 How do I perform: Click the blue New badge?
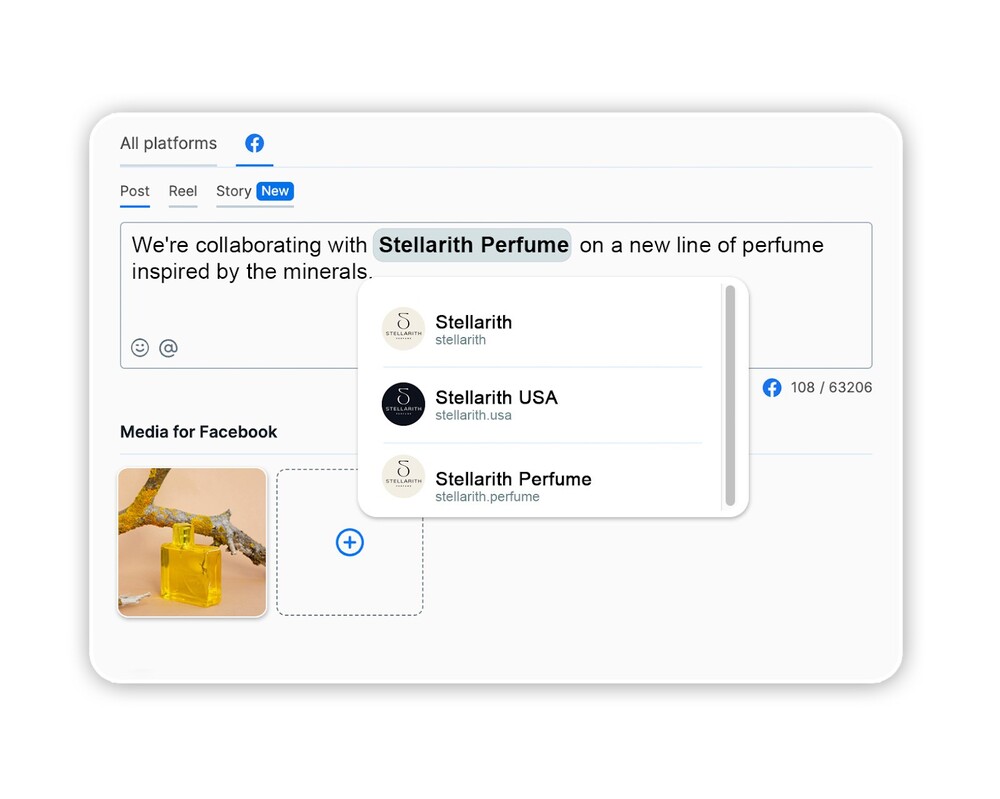275,191
